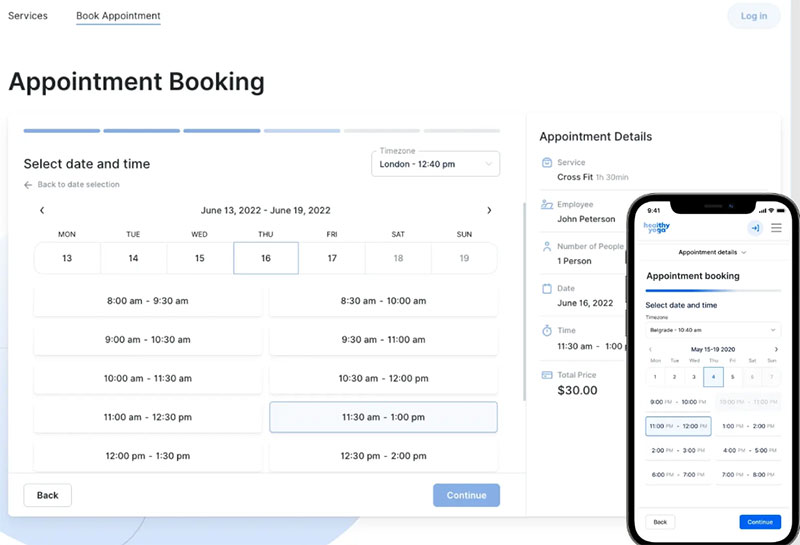Go to next week with right chevron

(489, 210)
